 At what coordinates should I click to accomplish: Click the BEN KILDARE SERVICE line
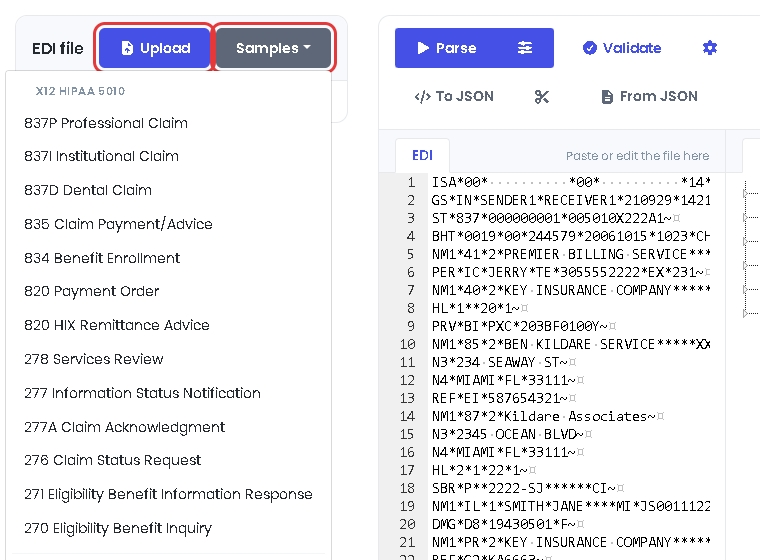point(570,344)
